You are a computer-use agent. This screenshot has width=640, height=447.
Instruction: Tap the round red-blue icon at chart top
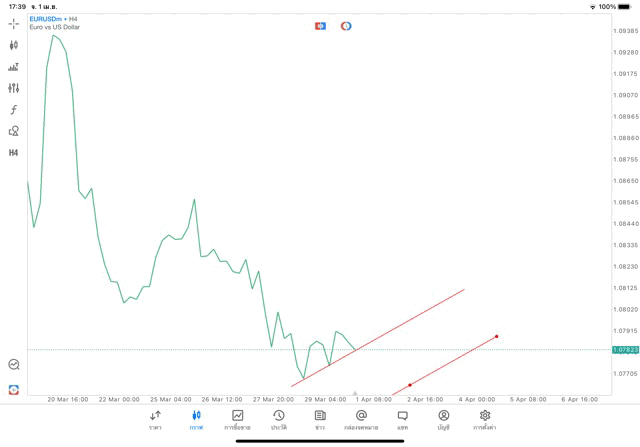pos(346,26)
